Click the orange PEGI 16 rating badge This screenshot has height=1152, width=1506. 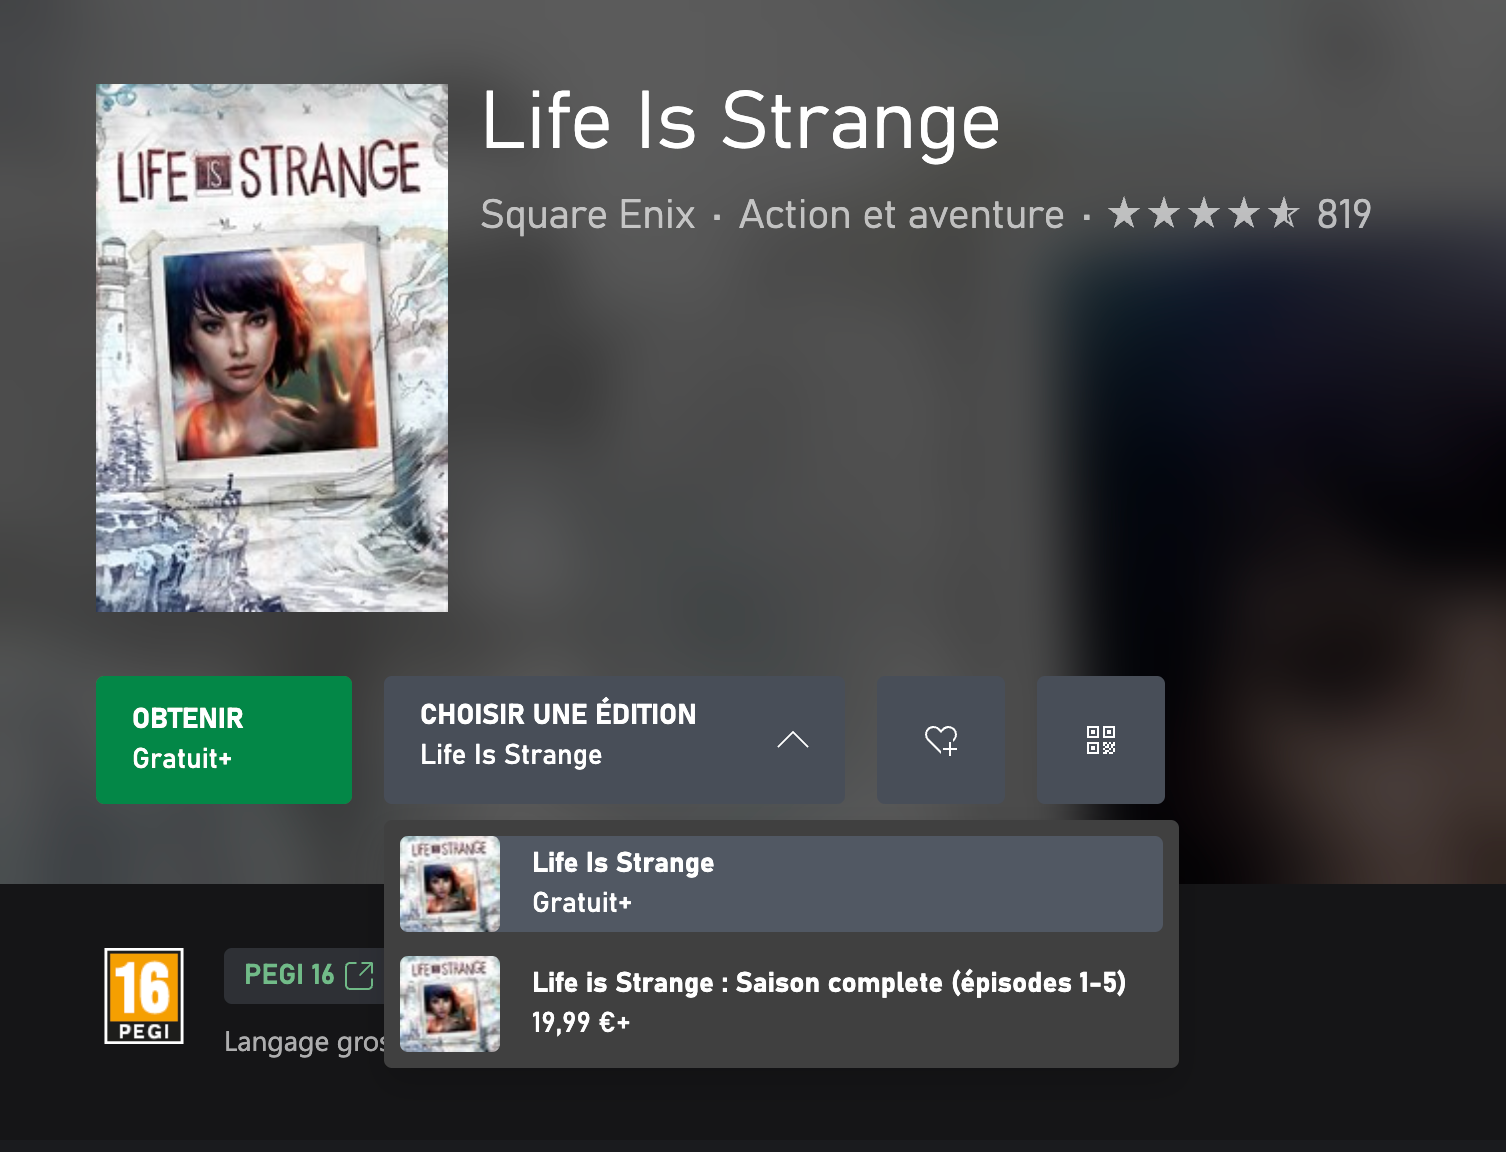pyautogui.click(x=144, y=995)
